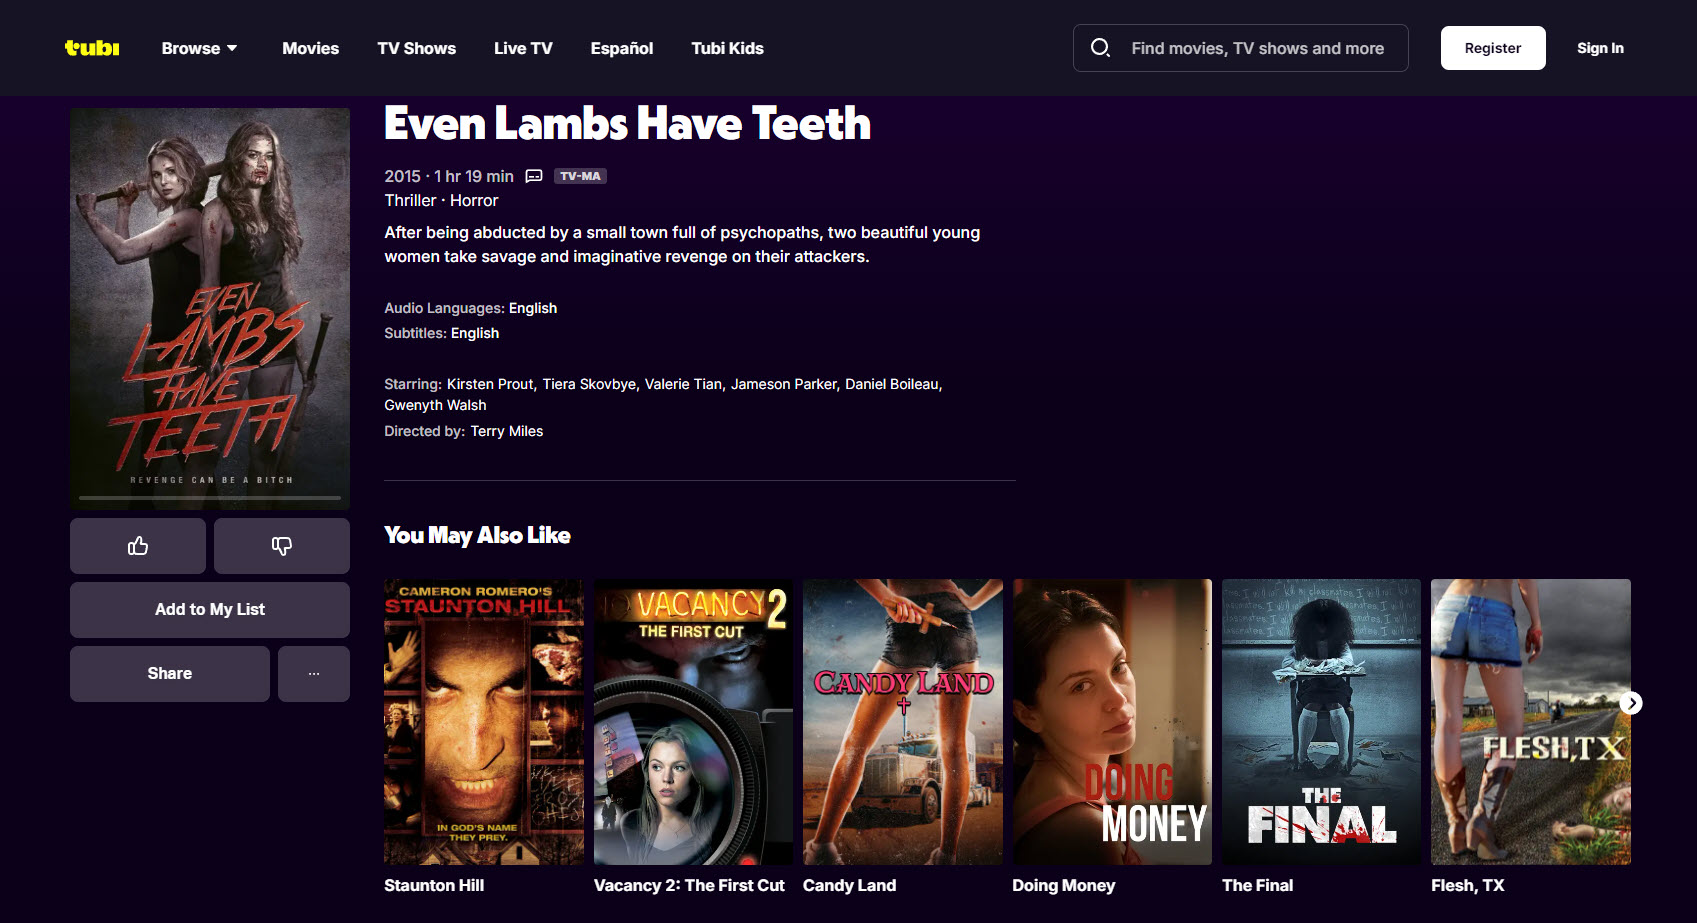Open Valerie Tian cast link
The image size is (1697, 923).
tap(683, 384)
